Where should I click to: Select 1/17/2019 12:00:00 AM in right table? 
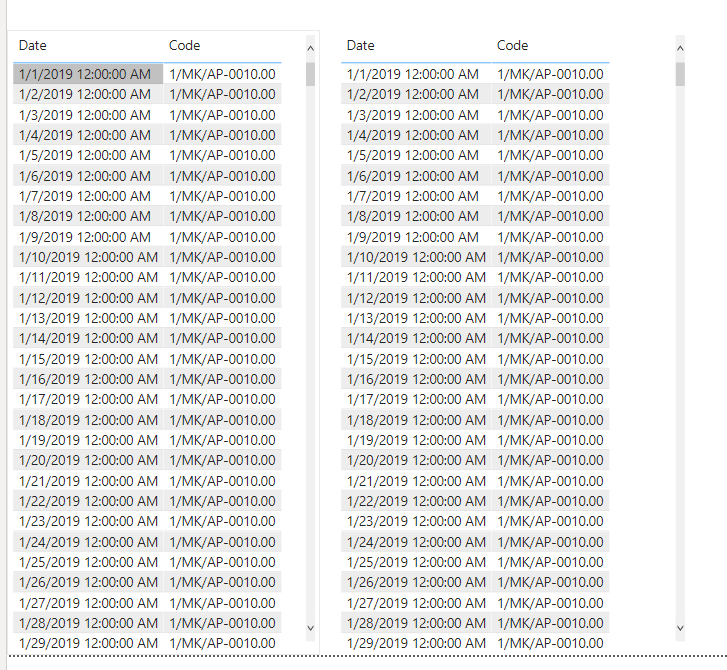(x=416, y=399)
